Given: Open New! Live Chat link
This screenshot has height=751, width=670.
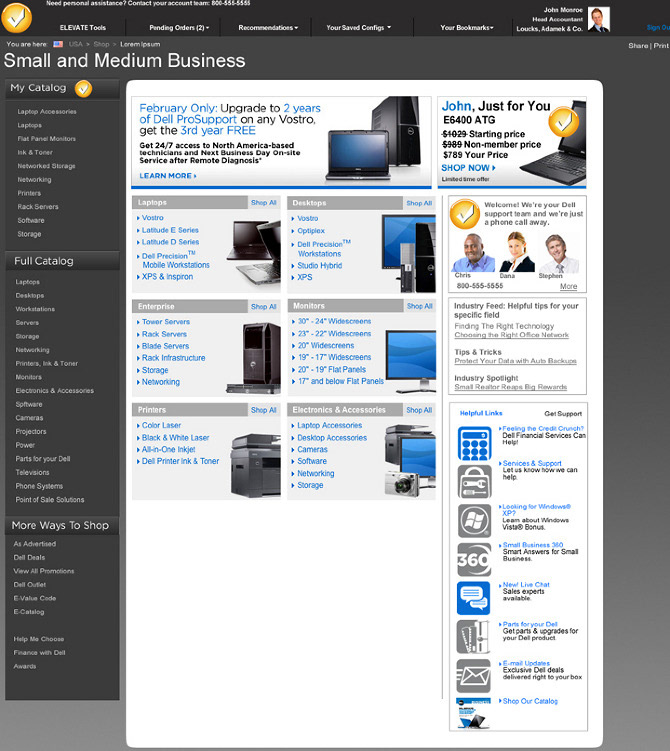Looking at the screenshot, I should coord(526,584).
